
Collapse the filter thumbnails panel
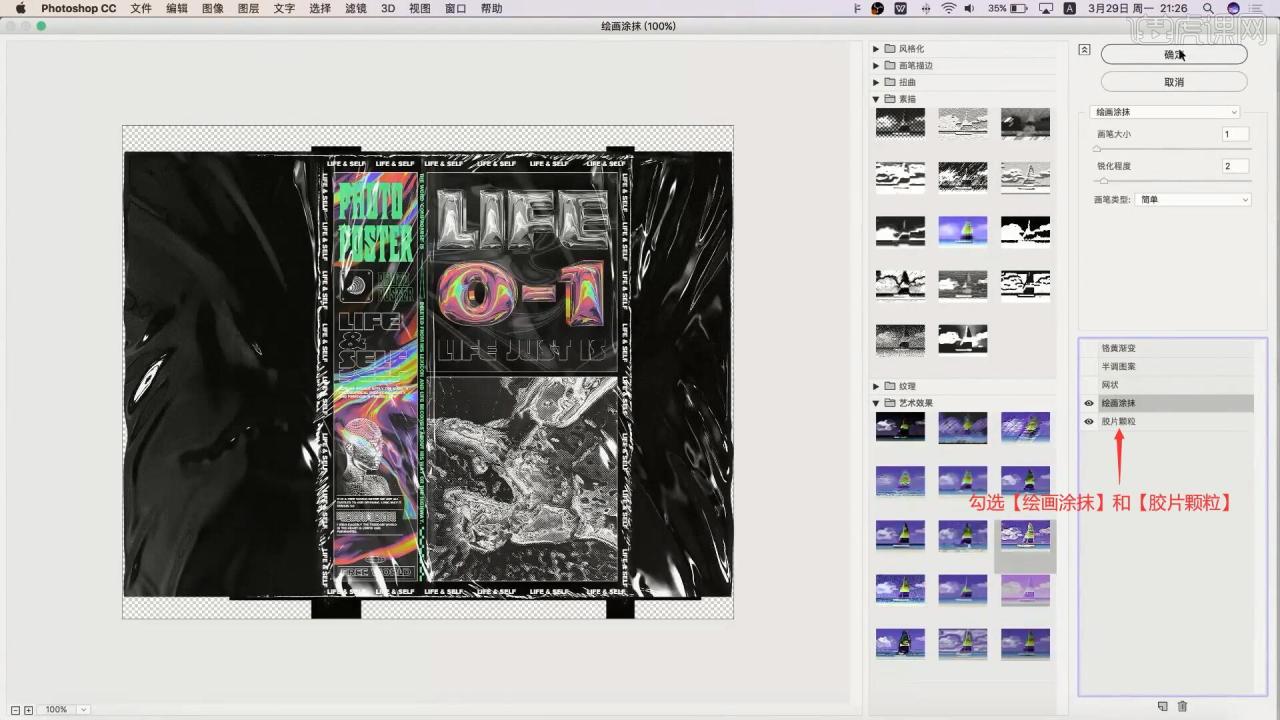click(1084, 49)
